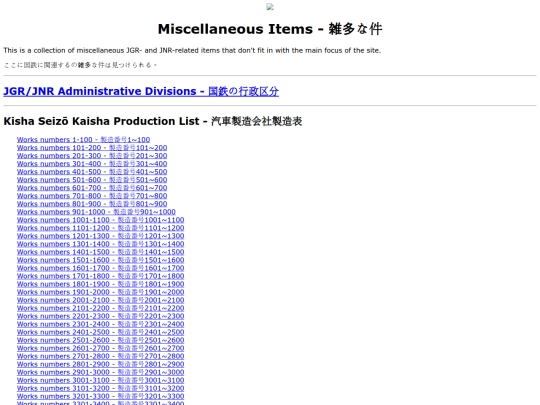Open Works numbers 1301-1400 link

(101, 244)
